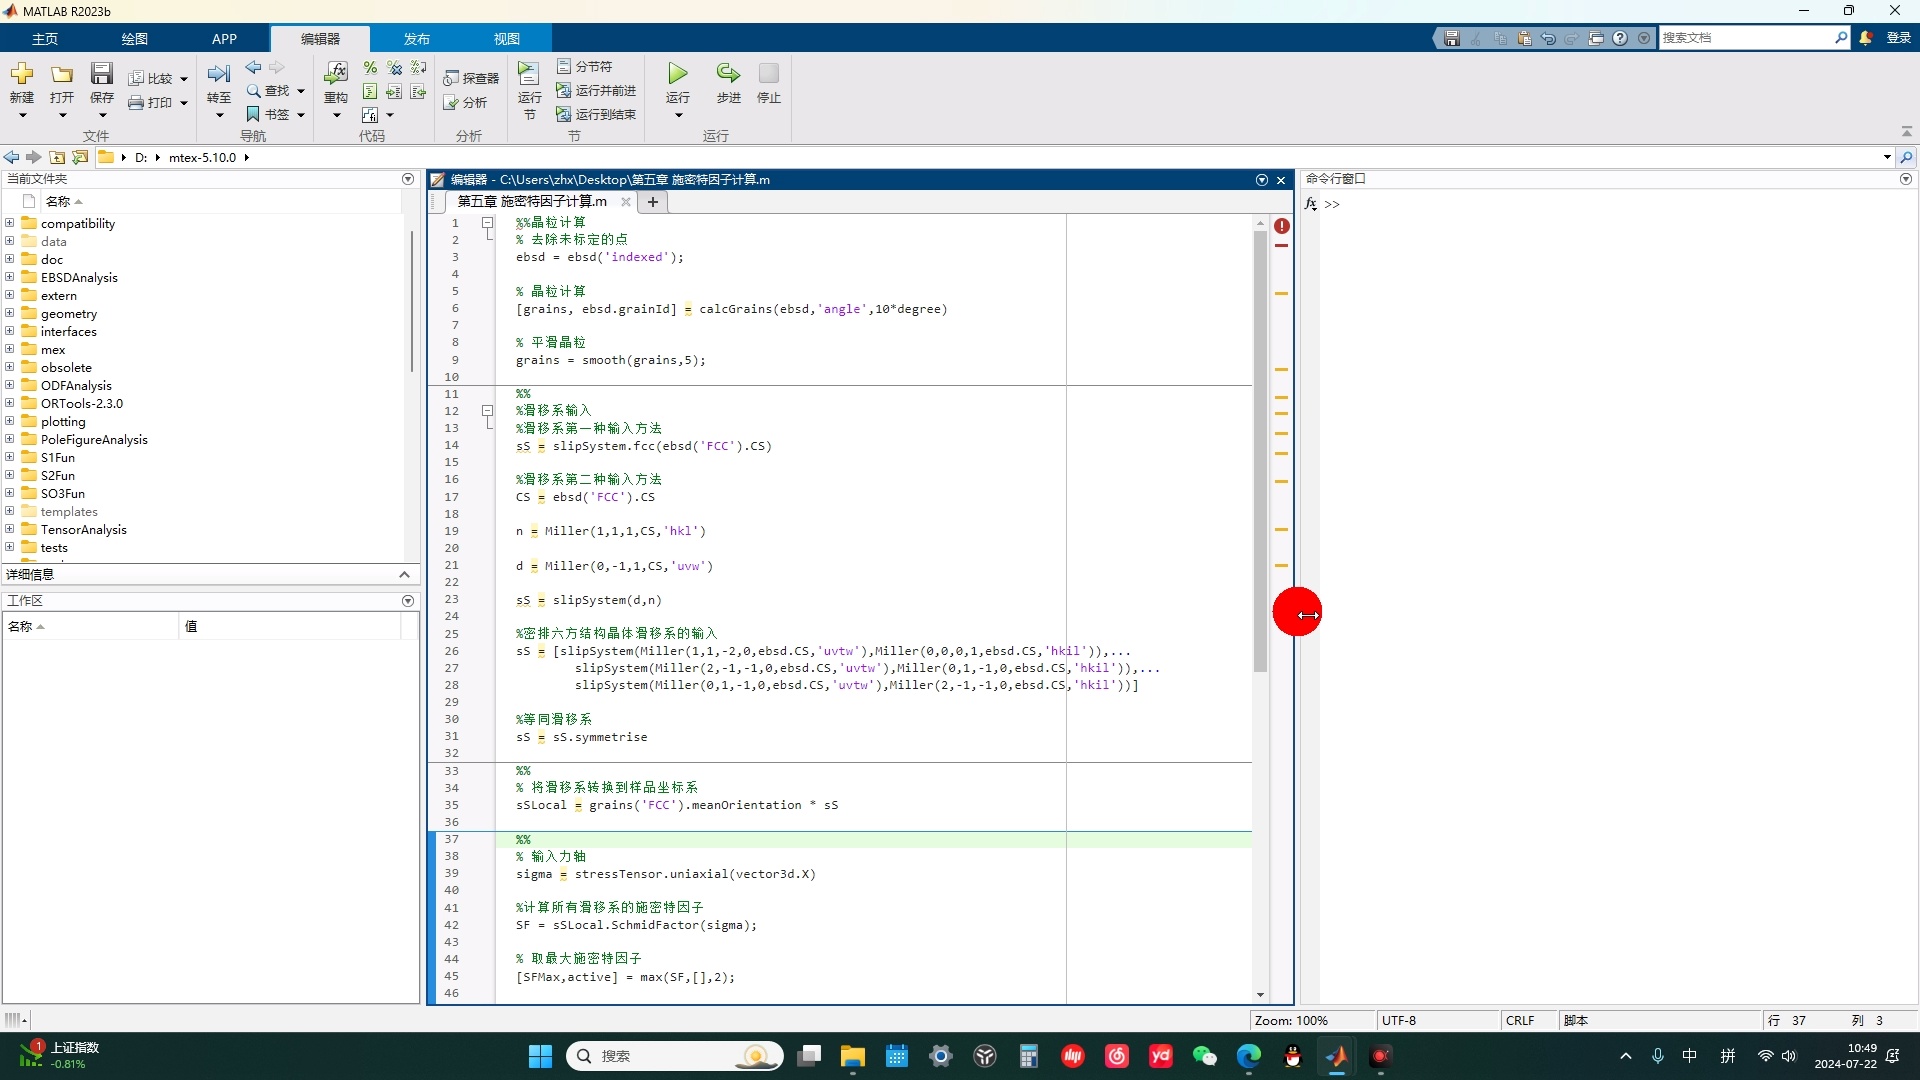Image resolution: width=1920 pixels, height=1080 pixels.
Task: Open the Bookmark (书签) dropdown arrow
Action: pos(300,115)
